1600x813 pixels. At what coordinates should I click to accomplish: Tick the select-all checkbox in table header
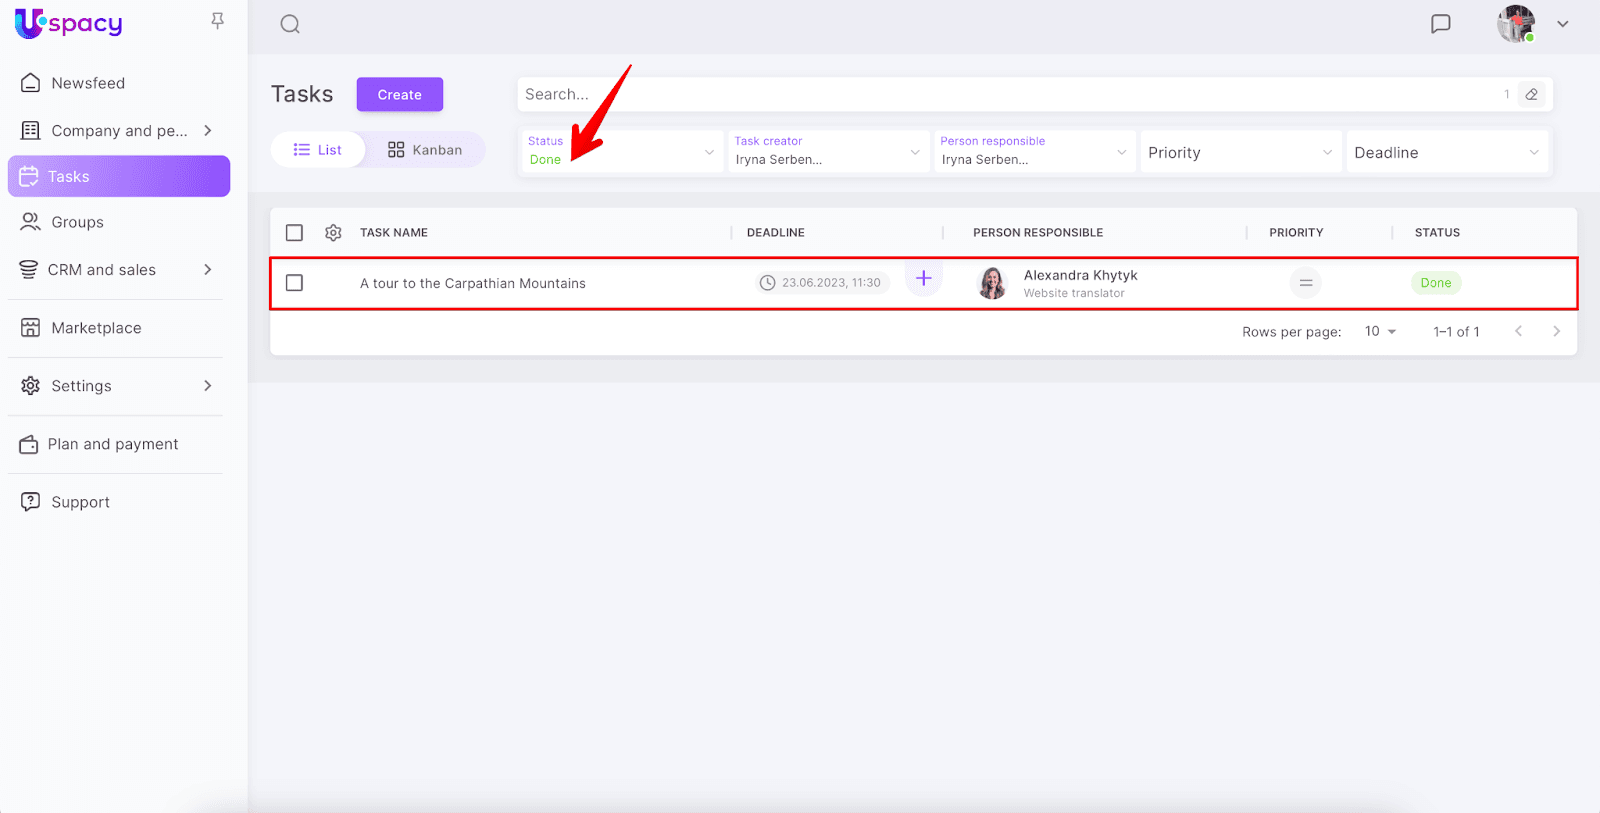[294, 233]
